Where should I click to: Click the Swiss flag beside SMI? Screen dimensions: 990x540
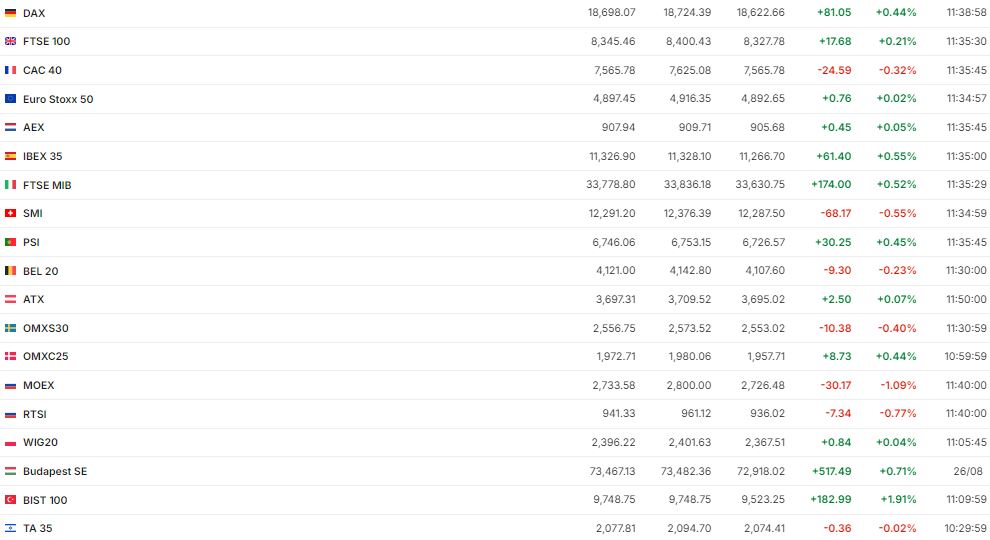pos(10,213)
